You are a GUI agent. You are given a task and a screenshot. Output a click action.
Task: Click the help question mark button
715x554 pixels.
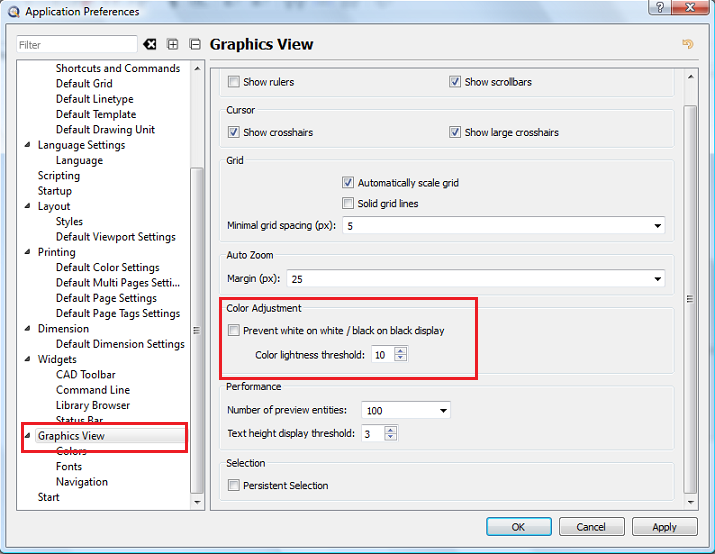[658, 8]
